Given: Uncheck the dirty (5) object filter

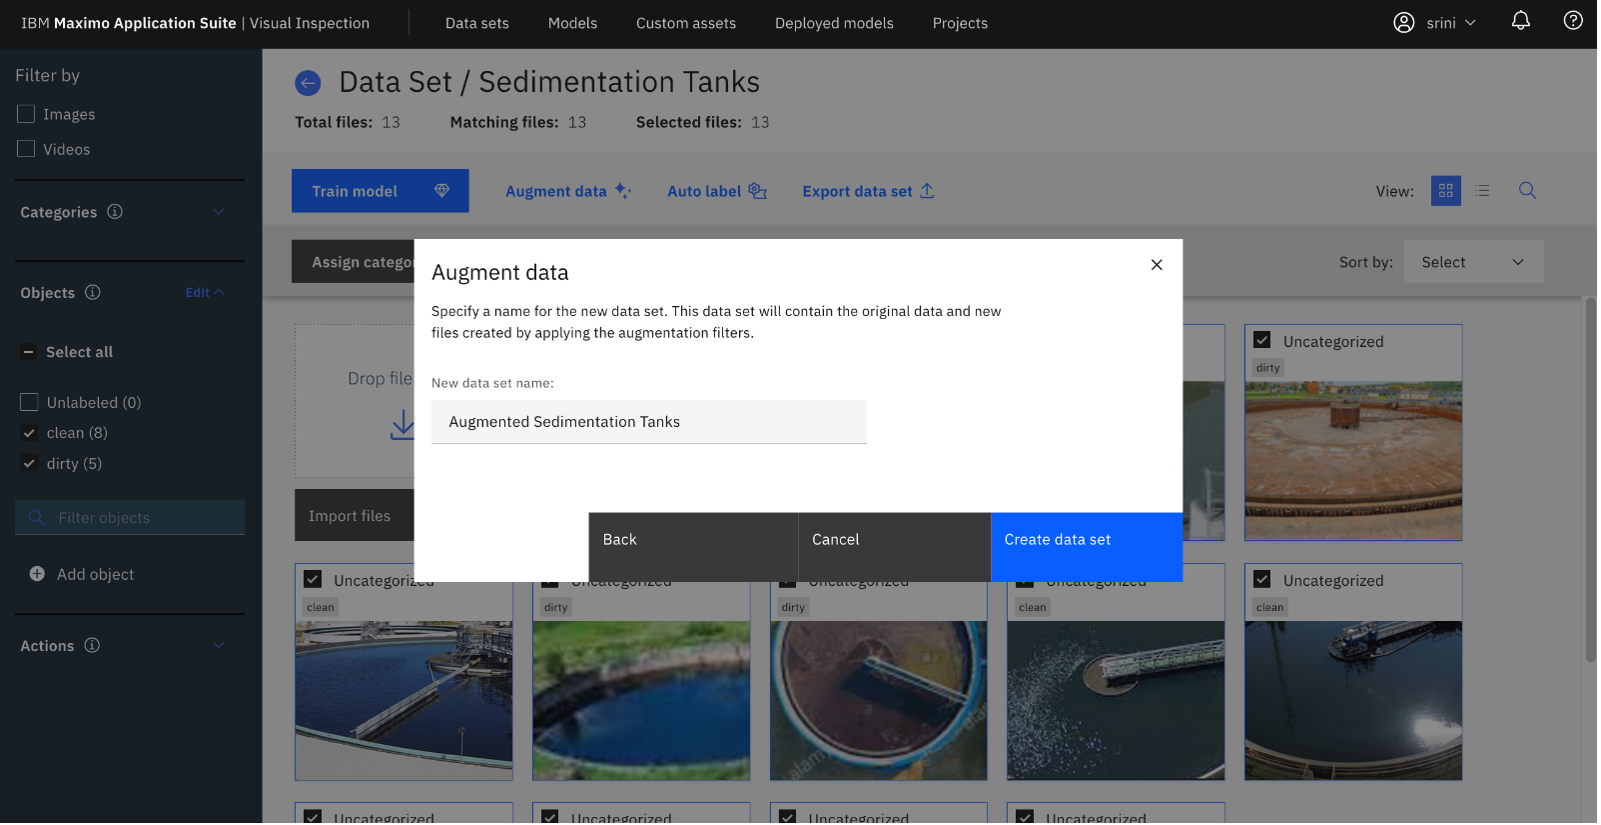Looking at the screenshot, I should pos(29,465).
